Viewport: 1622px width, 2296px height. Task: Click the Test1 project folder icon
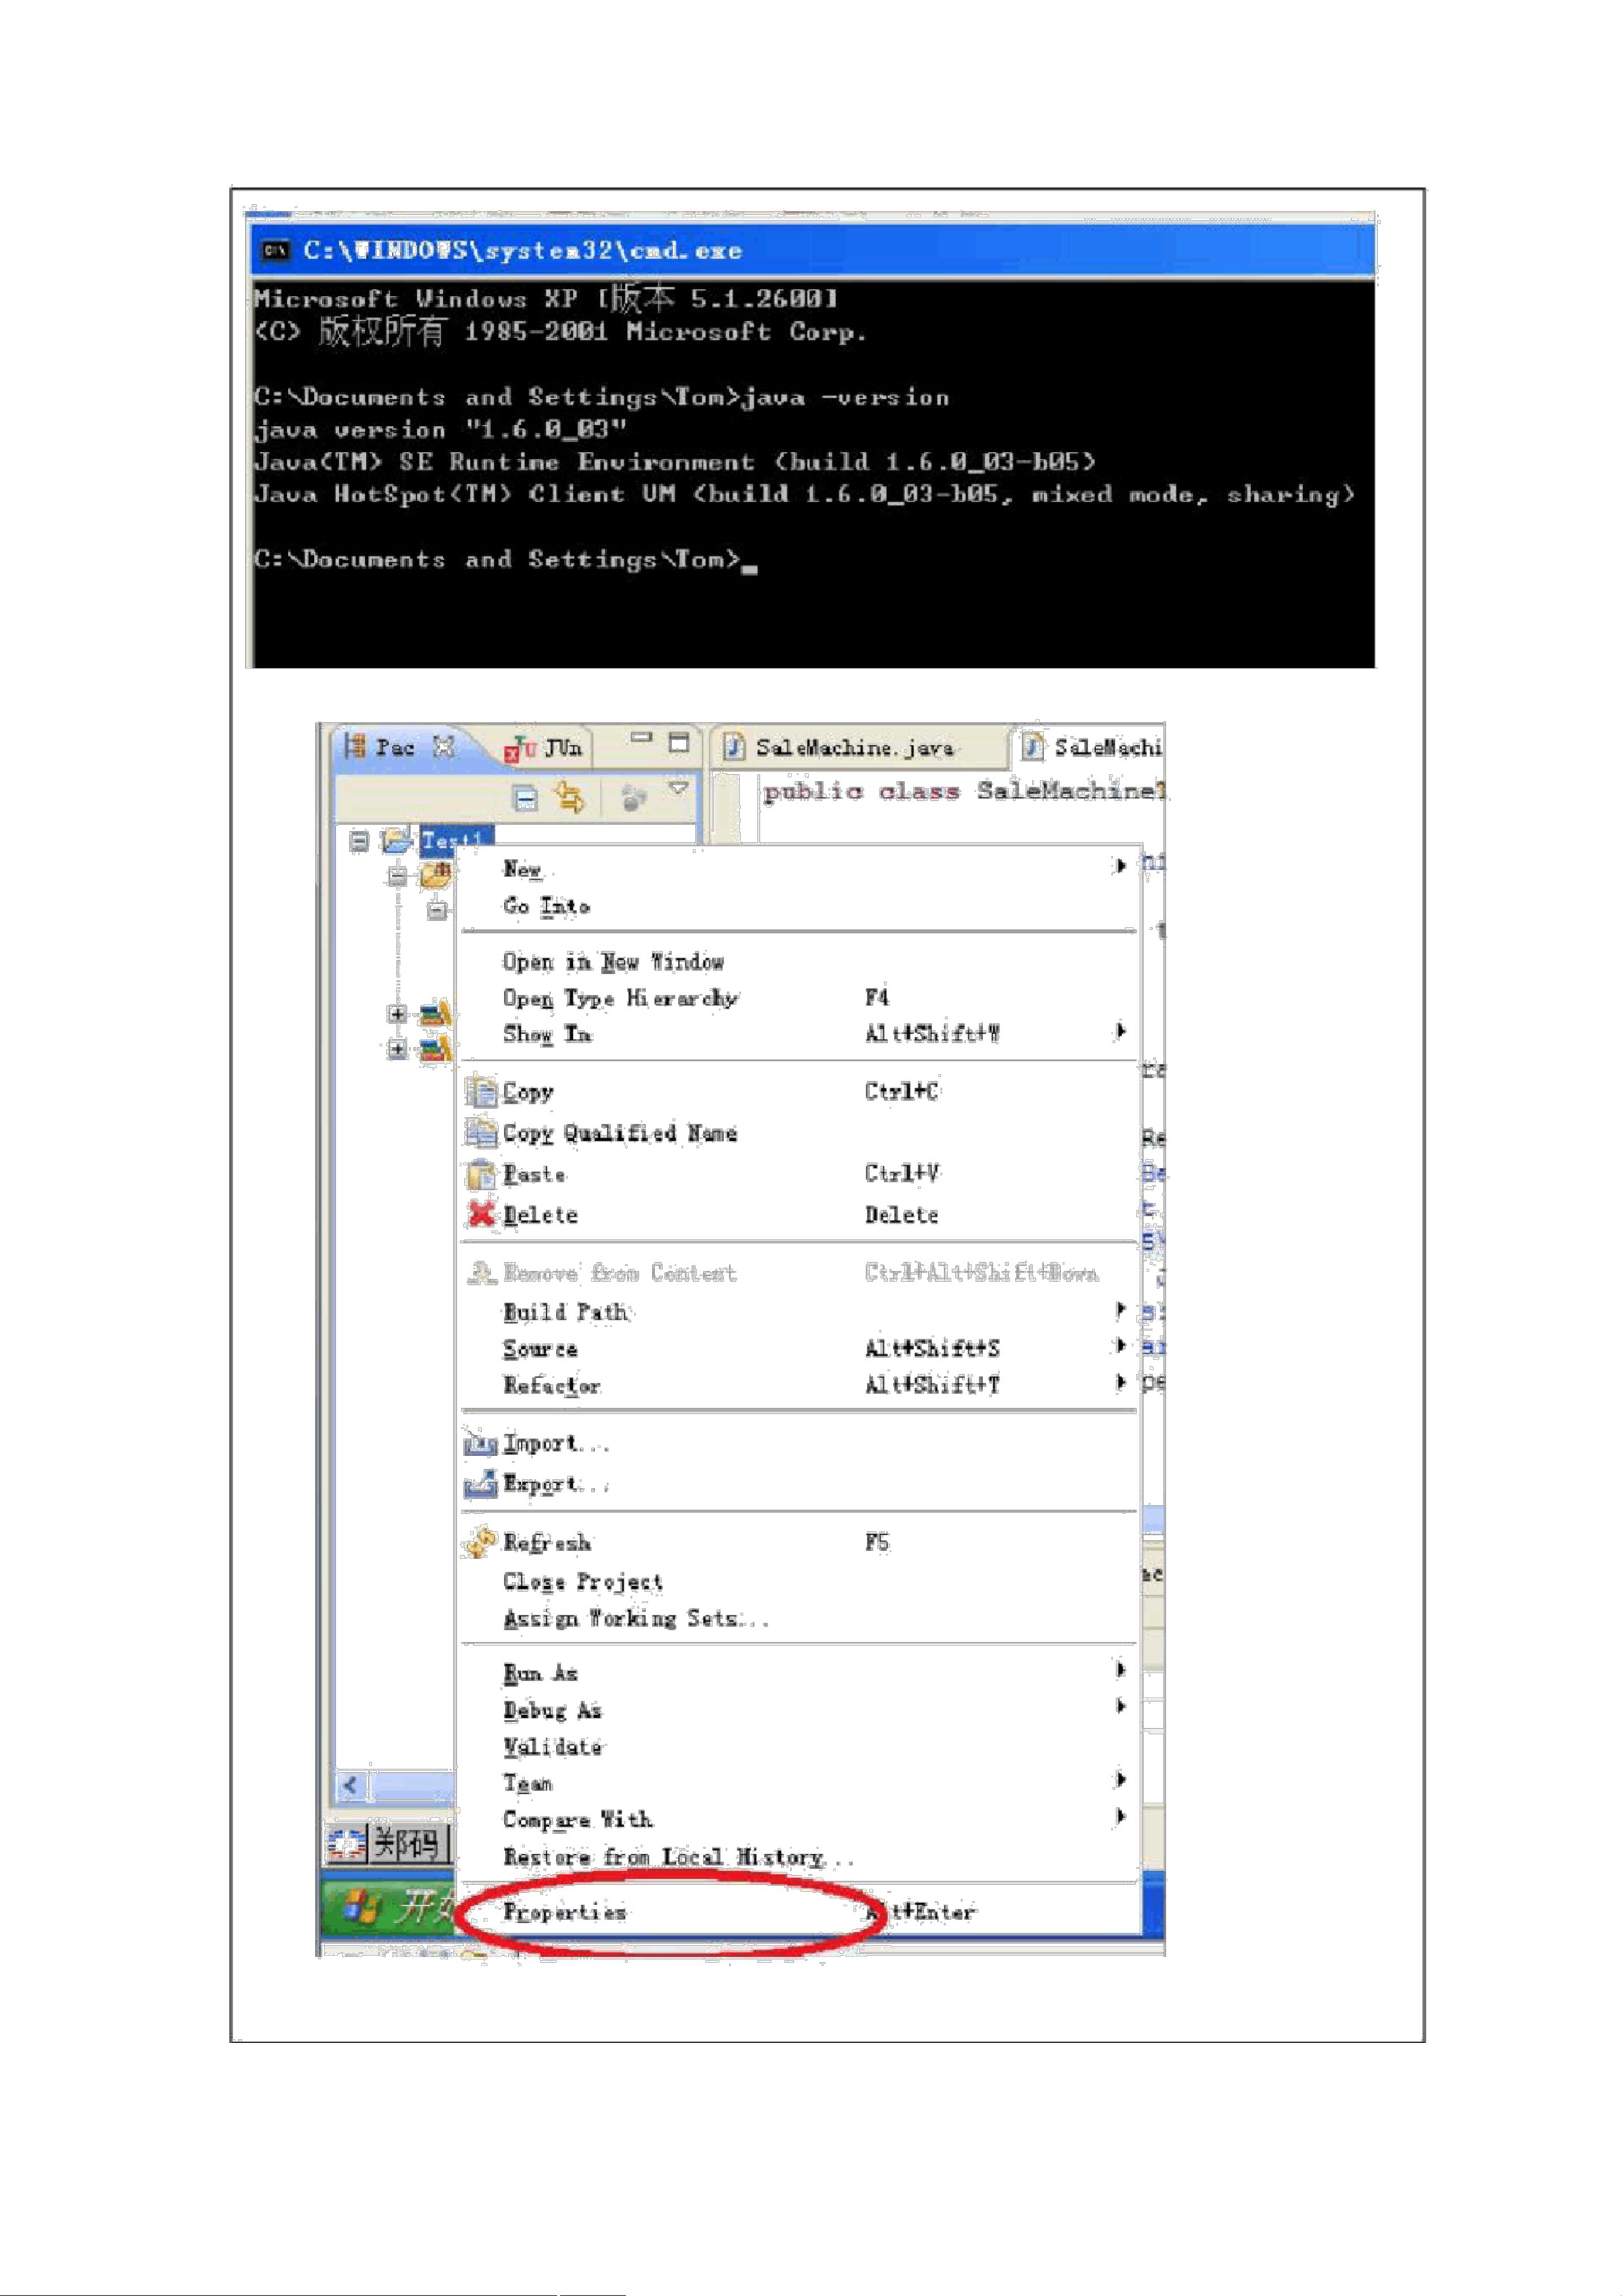[x=397, y=840]
